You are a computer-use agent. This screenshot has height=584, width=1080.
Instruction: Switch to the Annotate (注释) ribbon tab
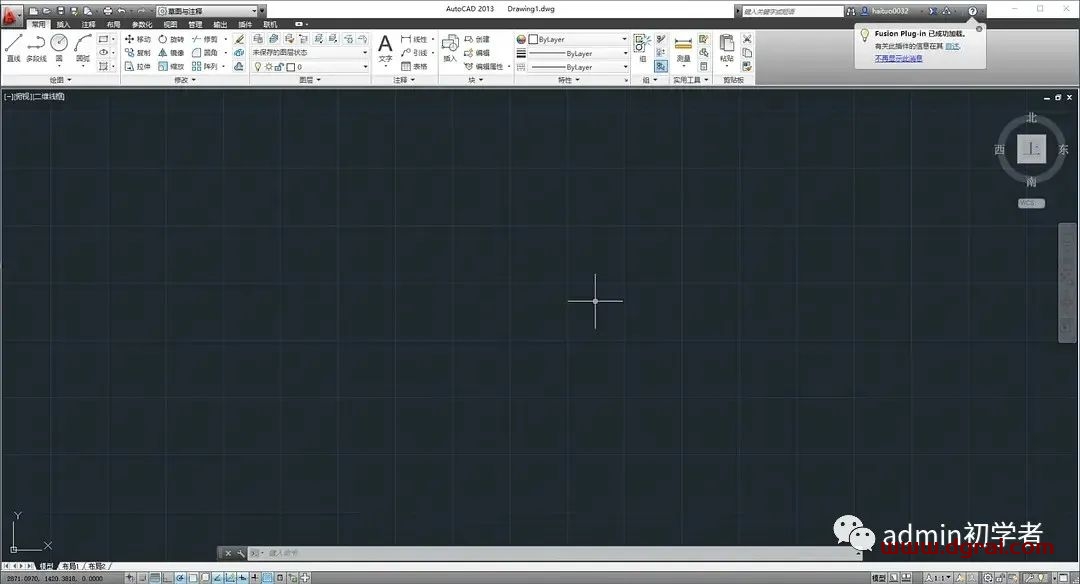[x=88, y=24]
